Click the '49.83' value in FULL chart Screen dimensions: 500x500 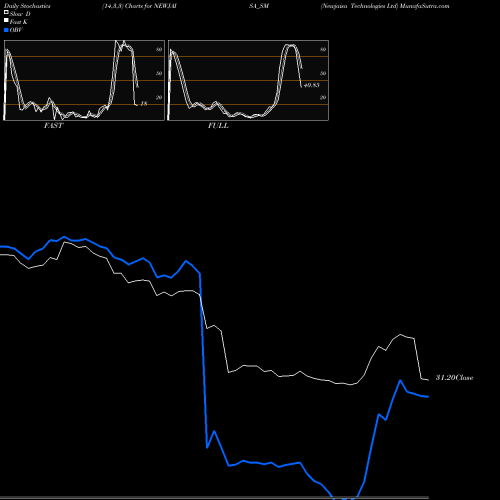(312, 85)
